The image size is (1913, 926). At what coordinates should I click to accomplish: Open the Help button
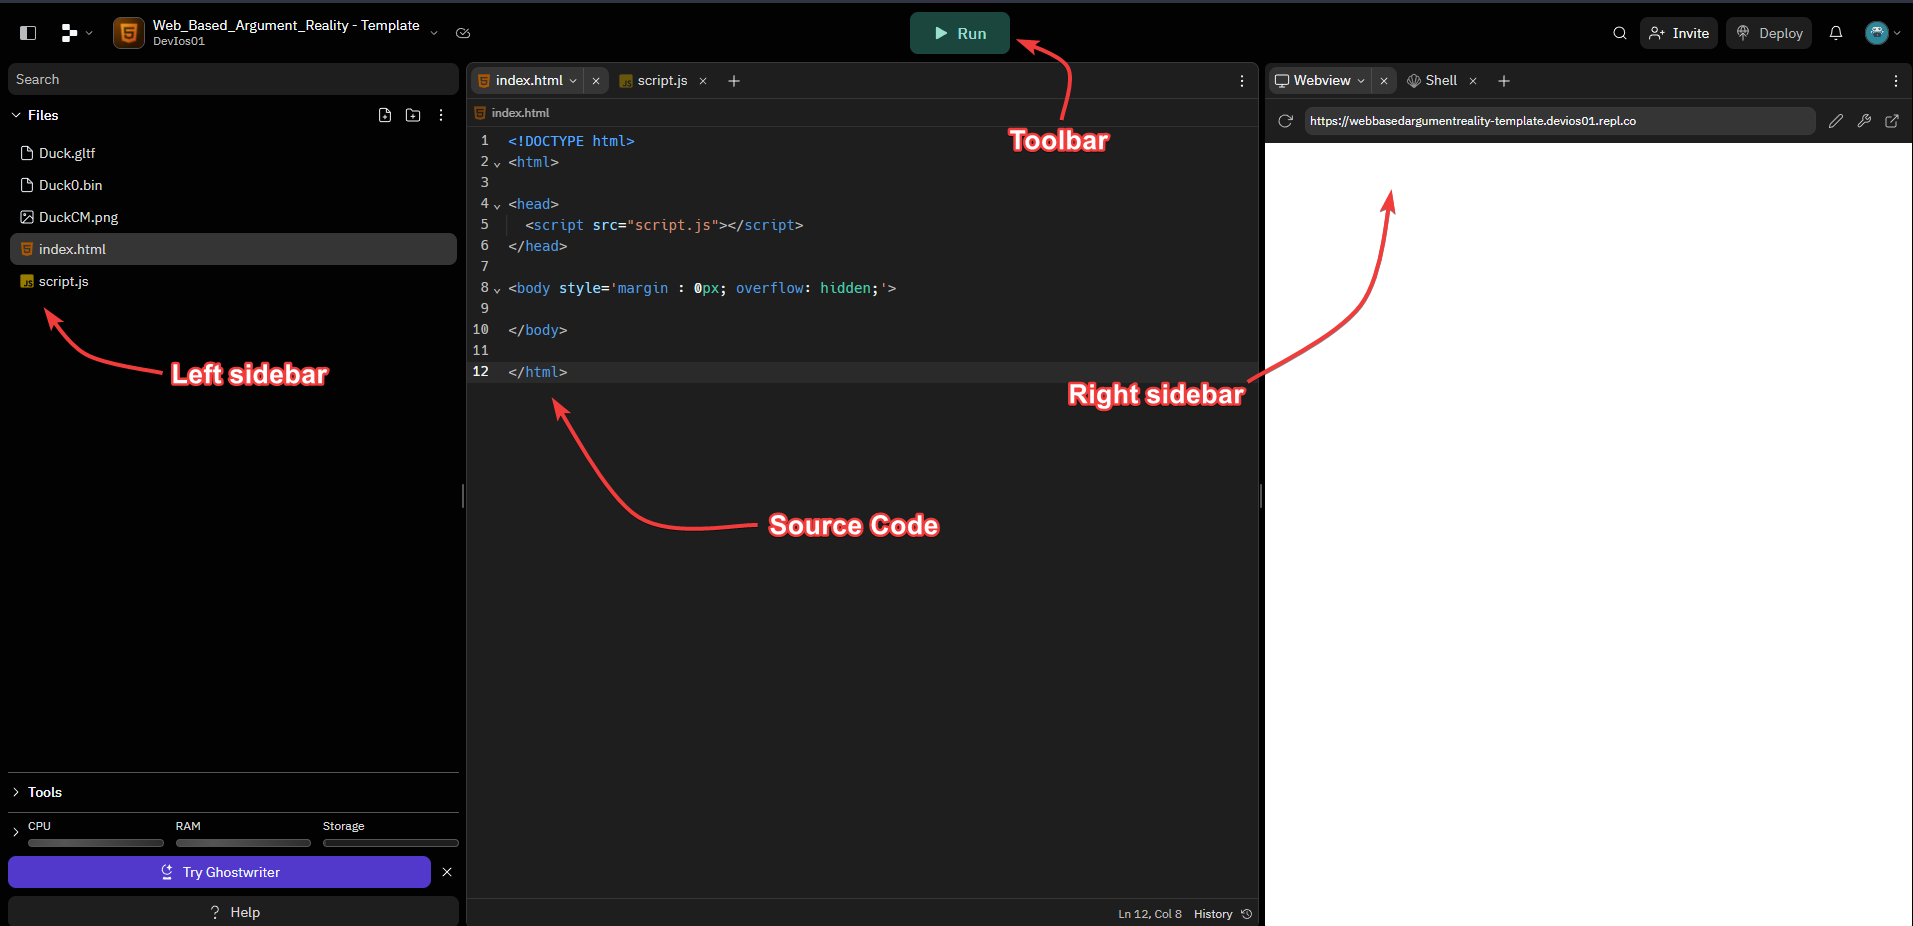click(233, 912)
